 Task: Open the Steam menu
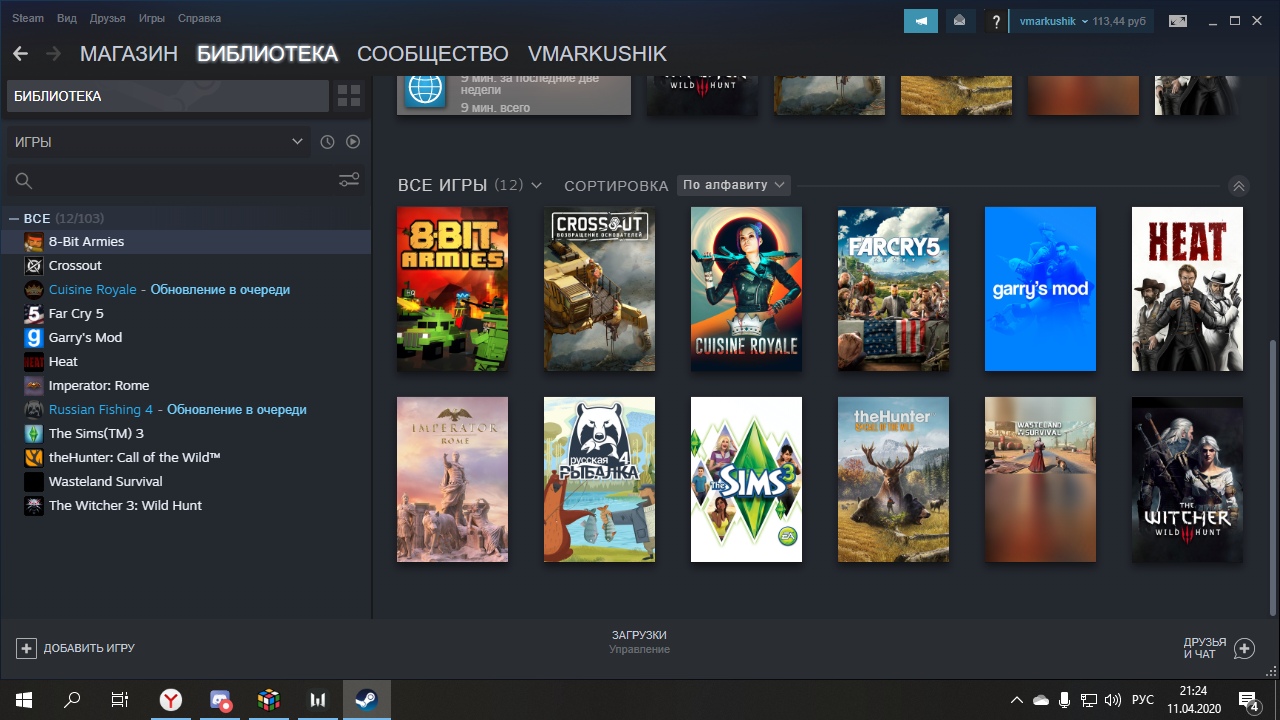coord(28,18)
